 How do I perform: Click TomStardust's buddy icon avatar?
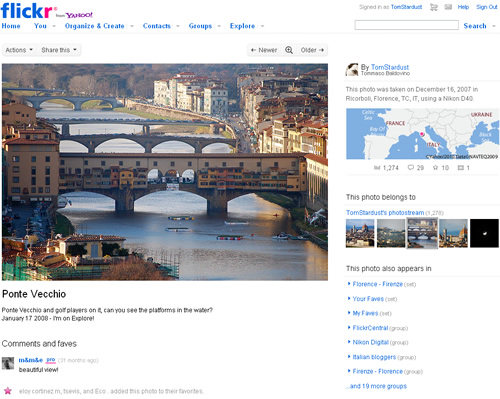[x=352, y=70]
